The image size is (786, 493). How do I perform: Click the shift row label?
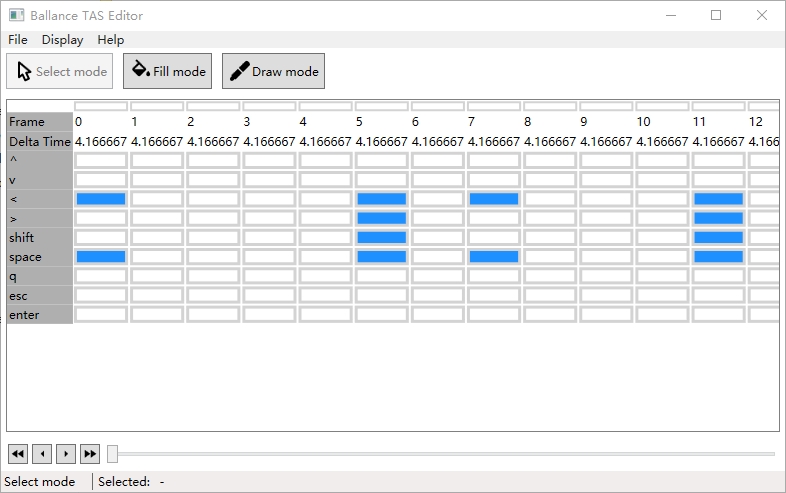coord(40,237)
